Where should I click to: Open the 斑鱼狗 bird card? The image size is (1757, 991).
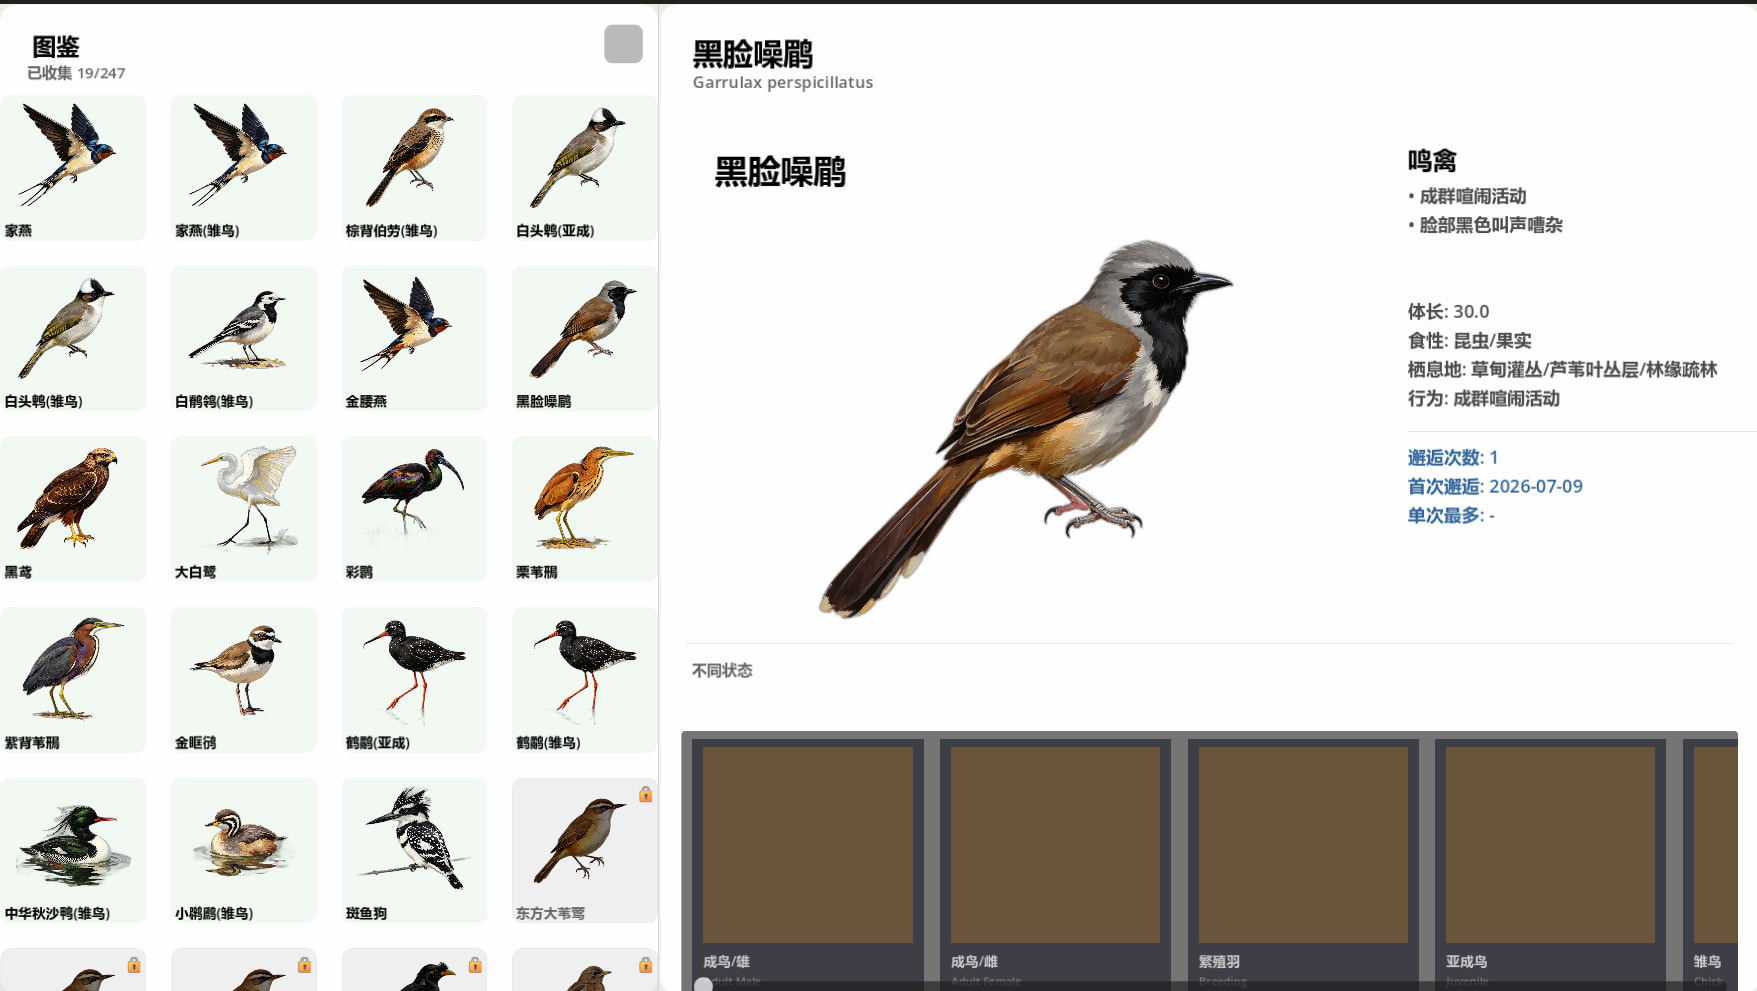[x=414, y=850]
